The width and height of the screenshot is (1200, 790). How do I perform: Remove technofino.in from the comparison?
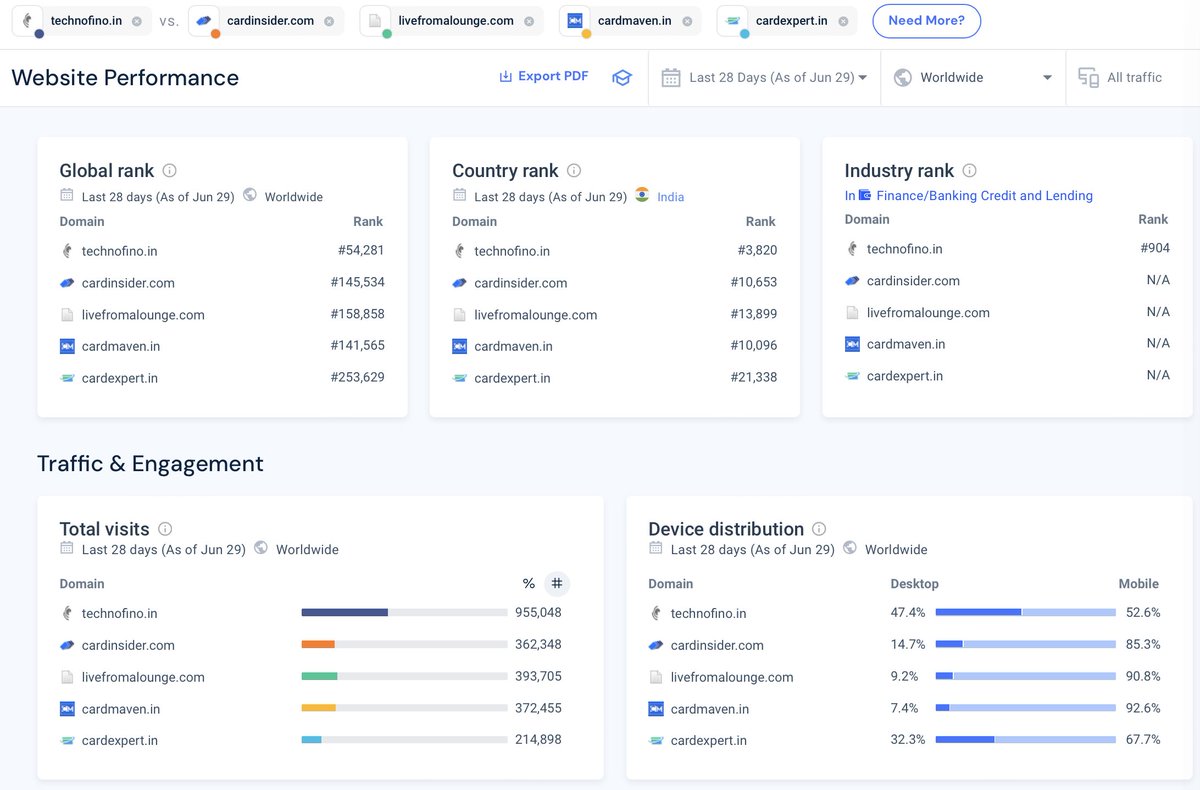pos(136,21)
